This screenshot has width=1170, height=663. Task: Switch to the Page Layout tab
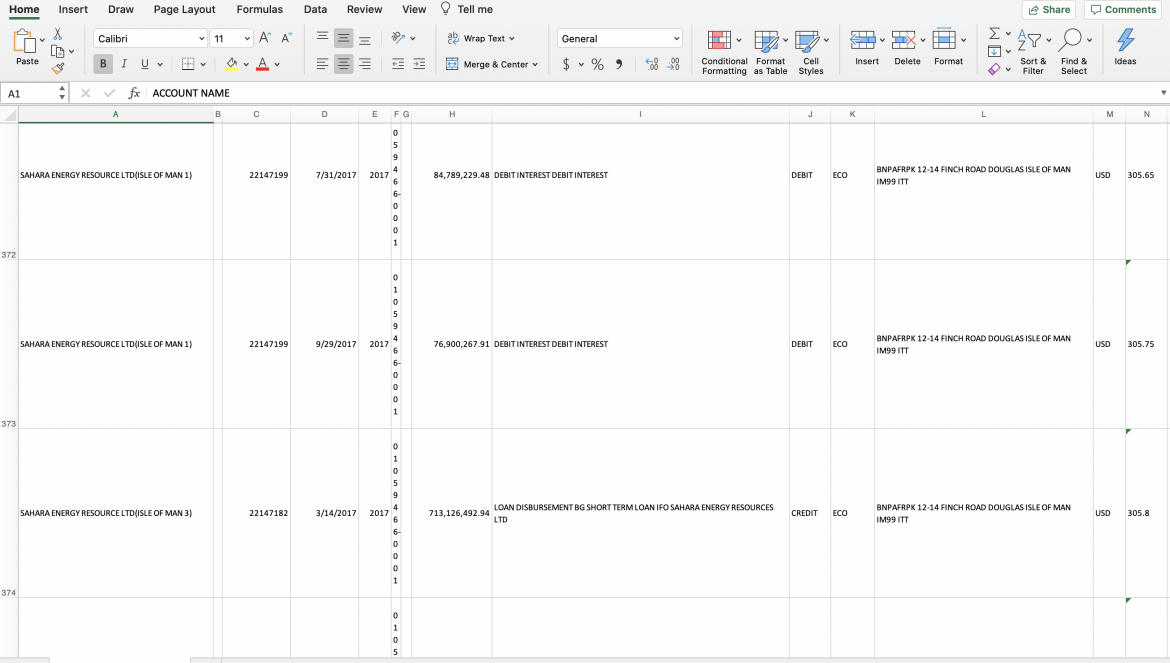(184, 9)
